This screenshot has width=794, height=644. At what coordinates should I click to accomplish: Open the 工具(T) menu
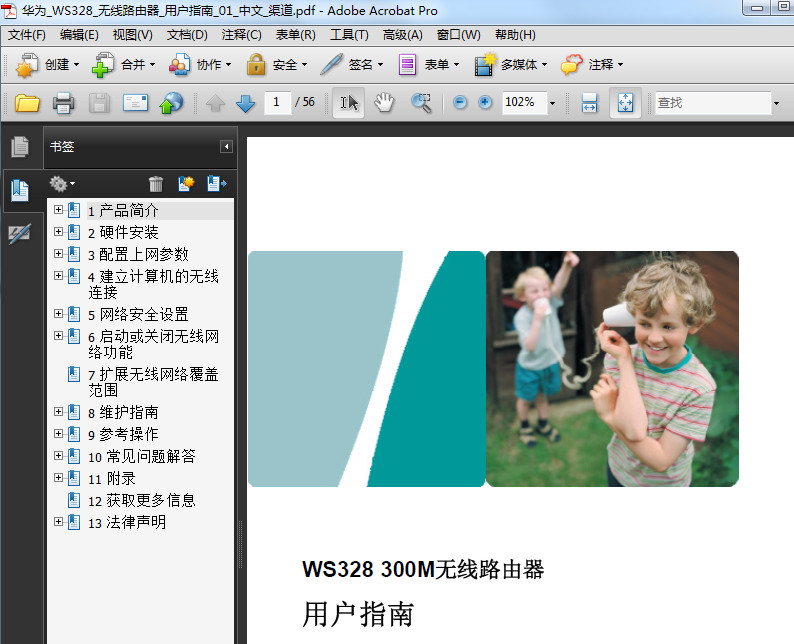[349, 35]
